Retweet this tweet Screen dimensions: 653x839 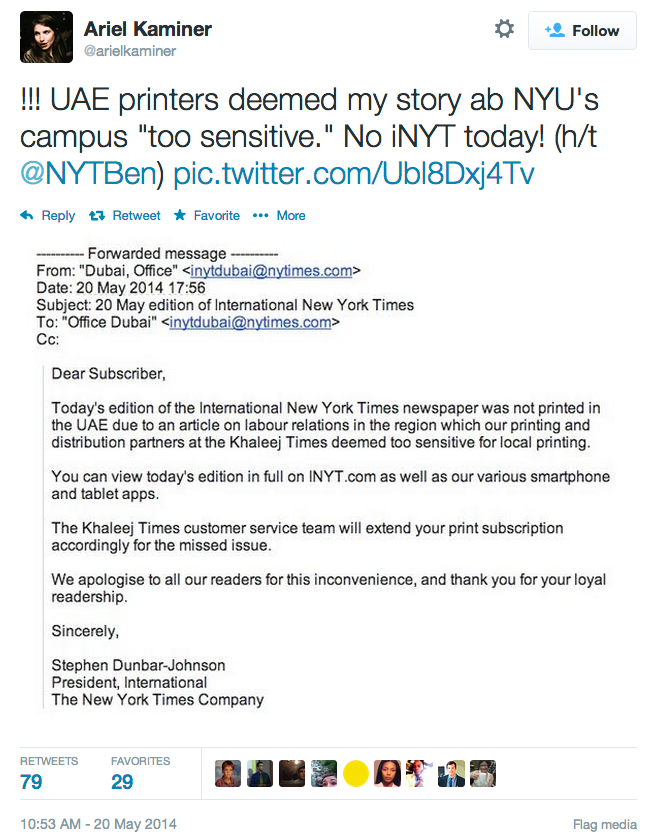pos(125,215)
